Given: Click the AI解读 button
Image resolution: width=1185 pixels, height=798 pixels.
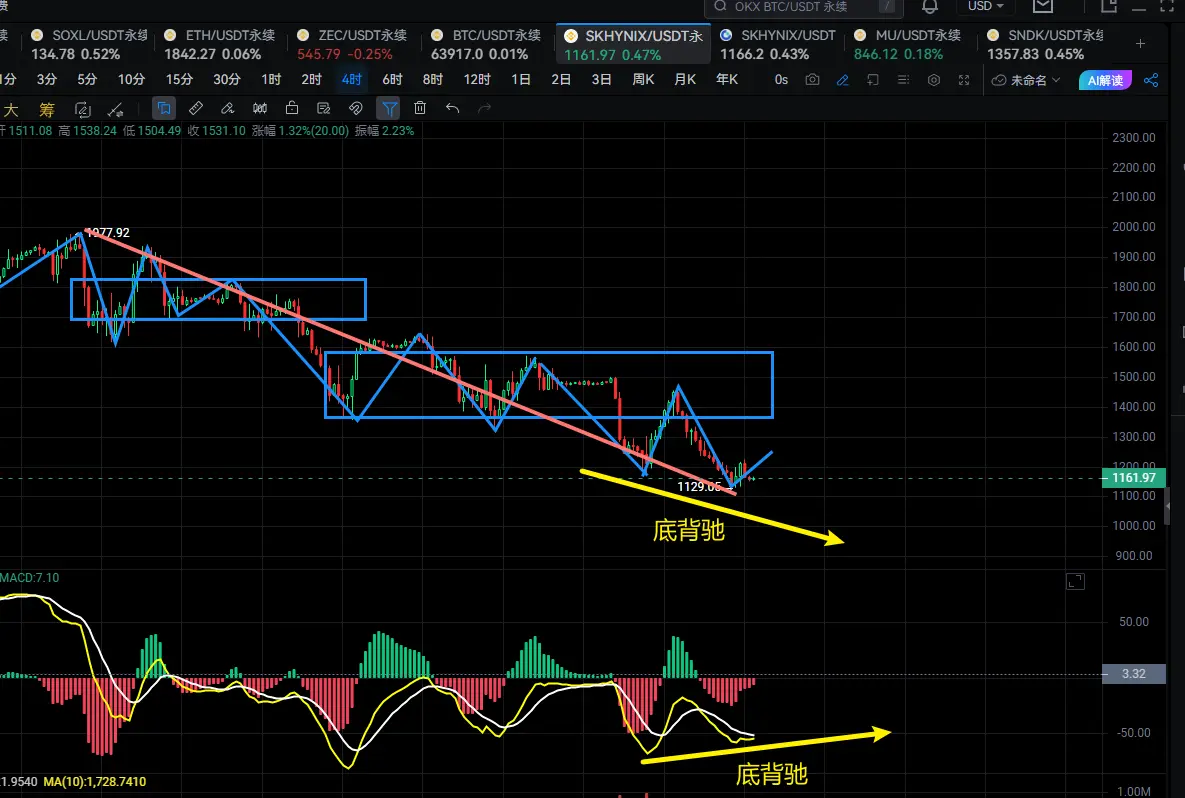Looking at the screenshot, I should pos(1105,80).
